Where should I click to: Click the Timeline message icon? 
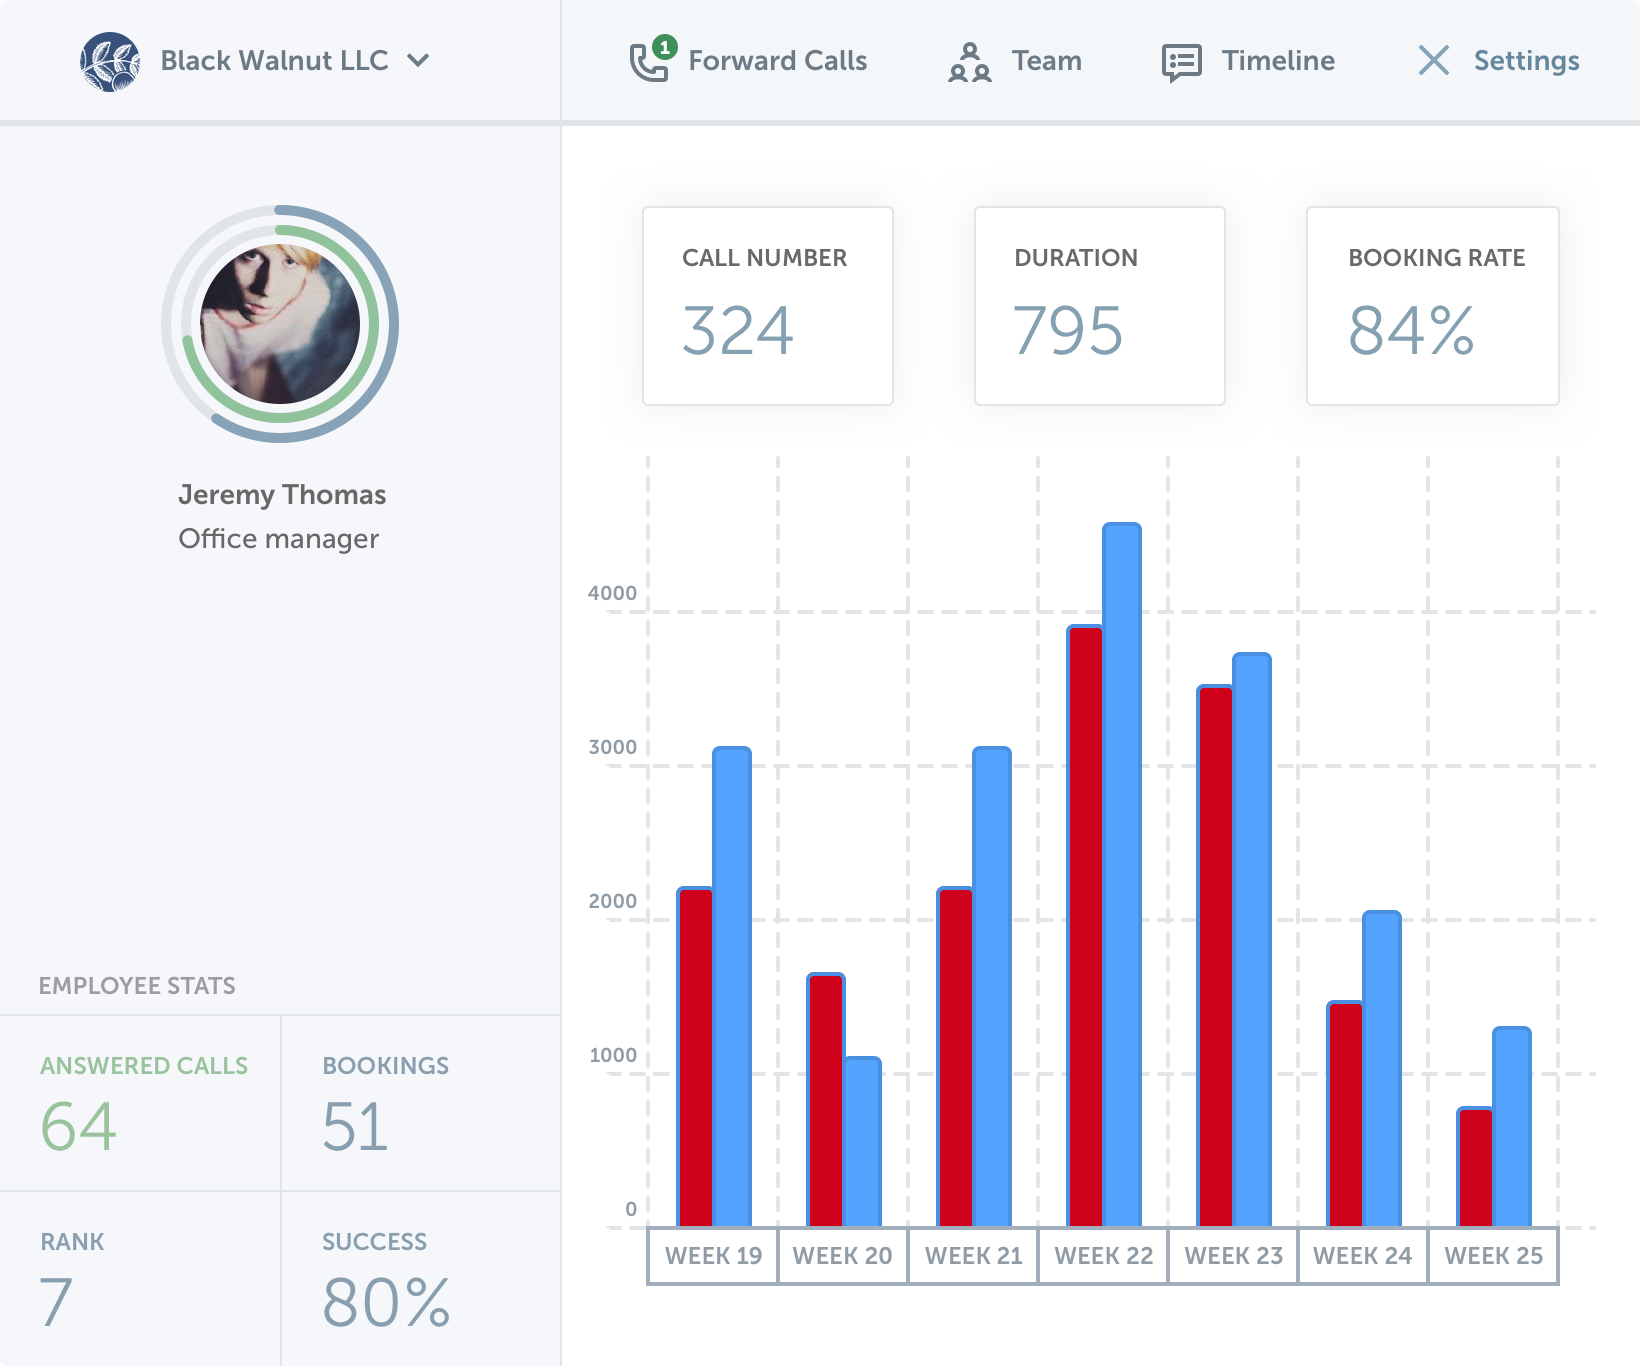click(x=1181, y=62)
